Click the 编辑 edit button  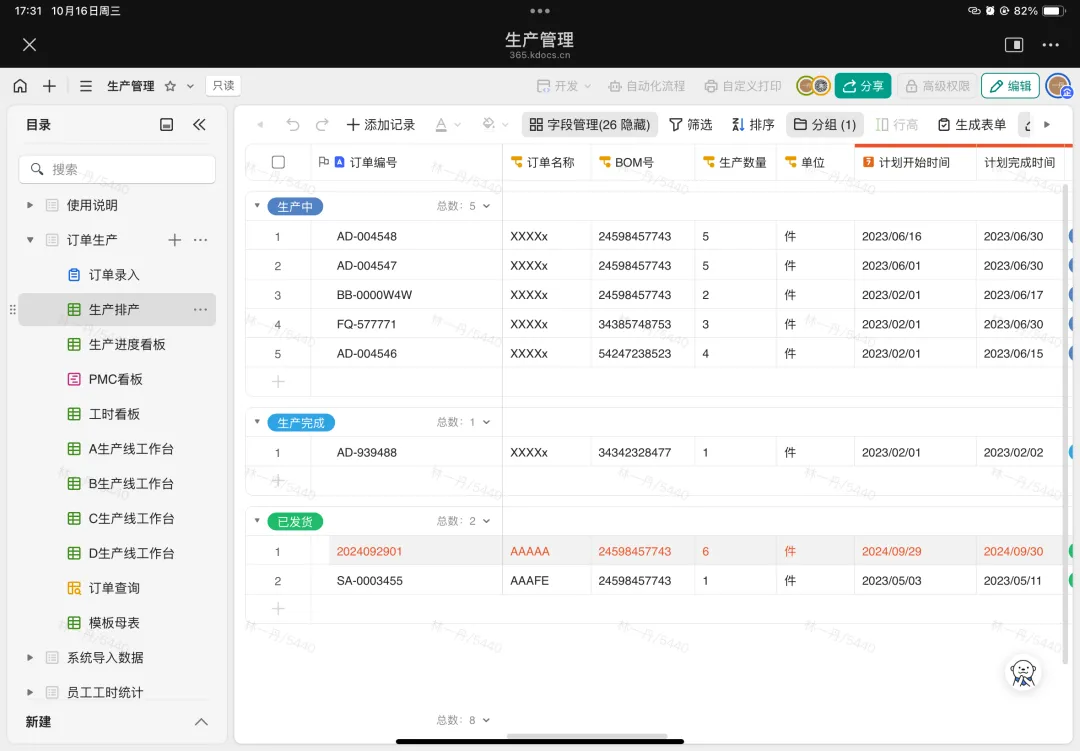[1009, 86]
